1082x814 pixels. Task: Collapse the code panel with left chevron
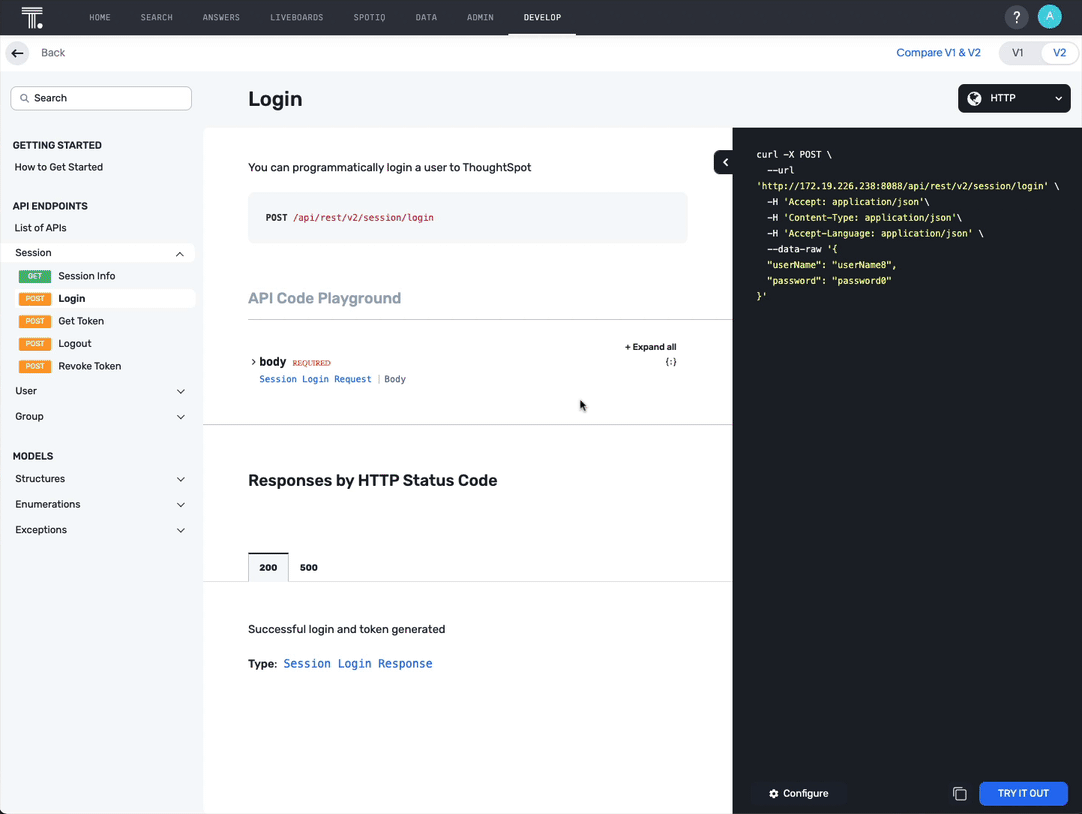tap(725, 162)
